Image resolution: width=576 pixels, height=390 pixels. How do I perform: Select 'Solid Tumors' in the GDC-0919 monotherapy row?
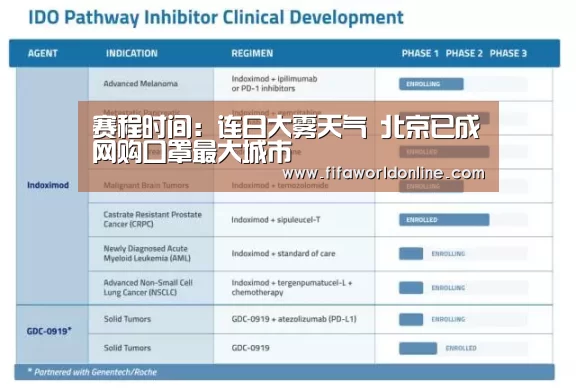coord(127,348)
